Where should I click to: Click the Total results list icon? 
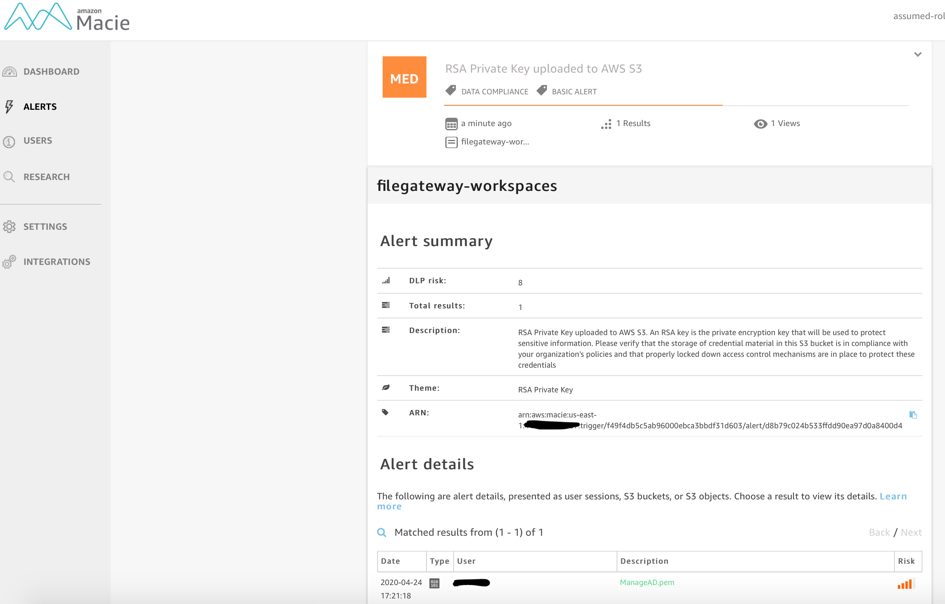(x=386, y=305)
